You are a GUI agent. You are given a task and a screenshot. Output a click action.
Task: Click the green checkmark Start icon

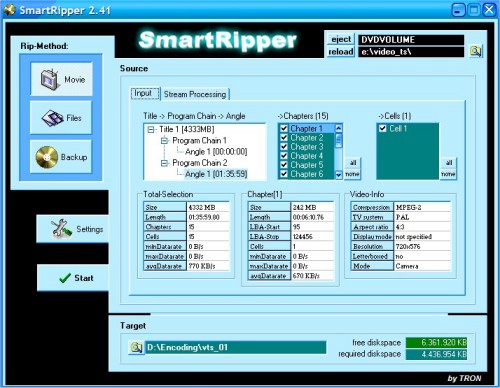(65, 278)
